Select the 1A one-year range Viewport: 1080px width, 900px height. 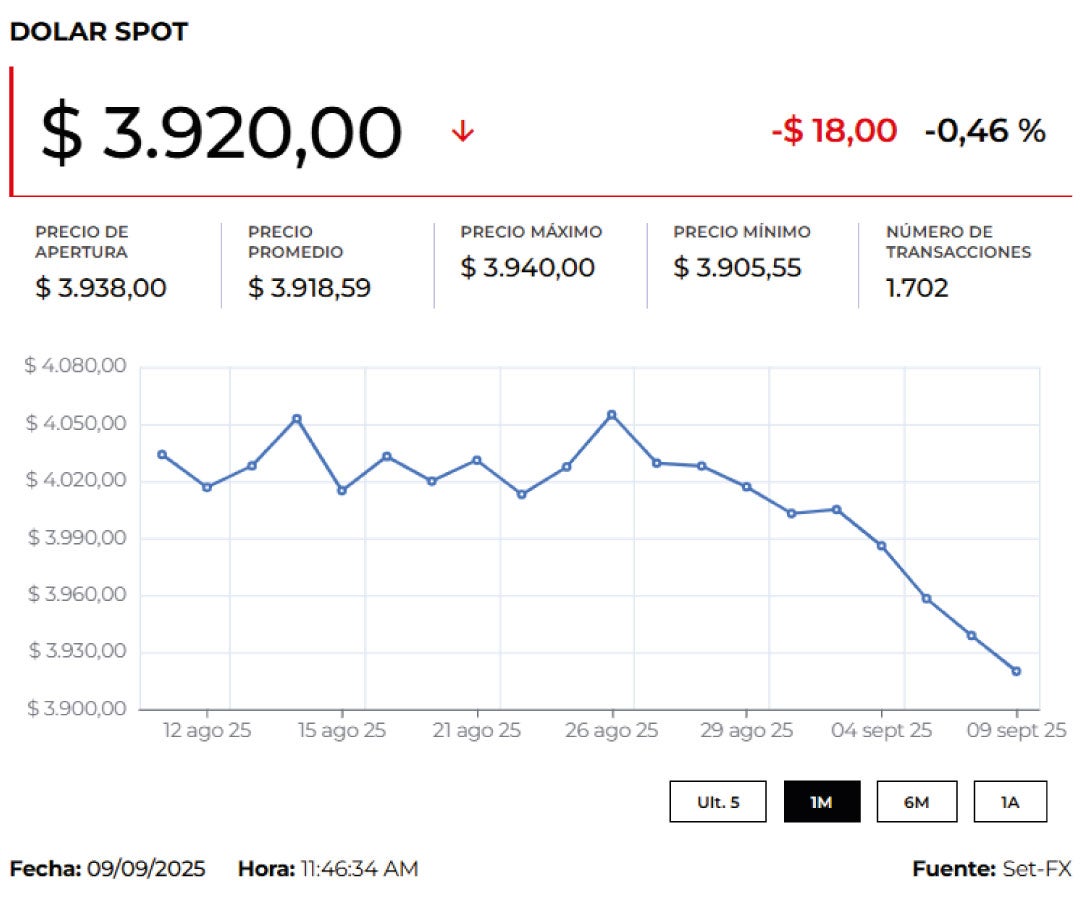(x=1010, y=802)
